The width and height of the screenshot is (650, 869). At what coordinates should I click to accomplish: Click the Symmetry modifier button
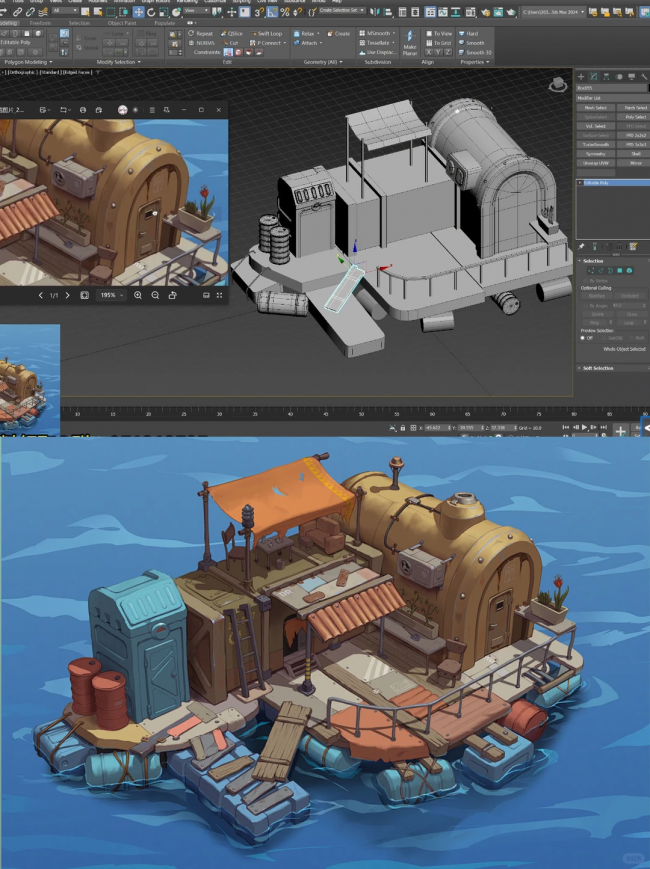pyautogui.click(x=595, y=153)
